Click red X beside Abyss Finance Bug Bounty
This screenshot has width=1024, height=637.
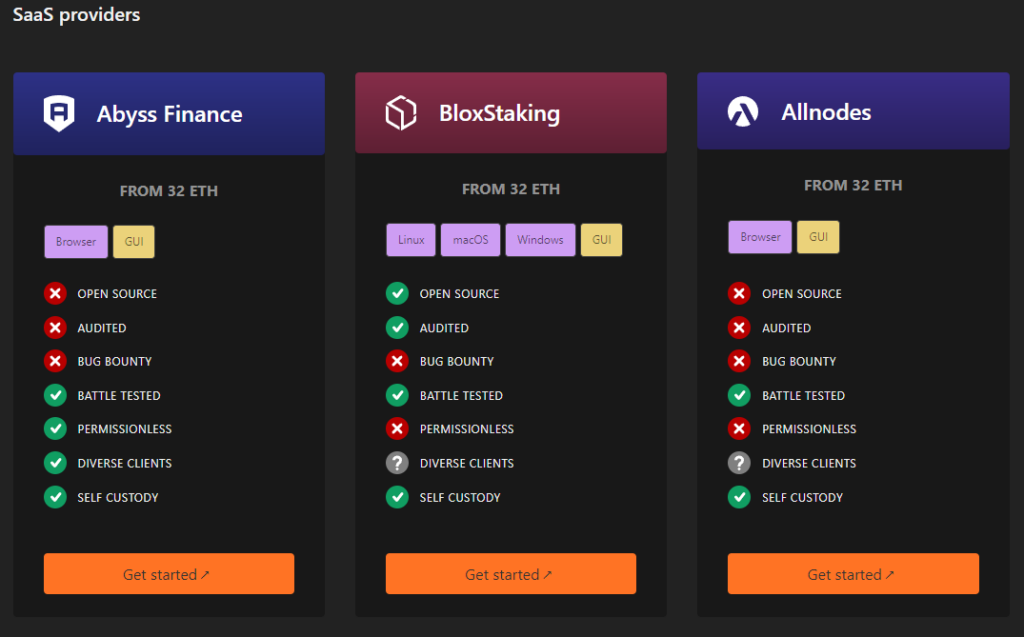click(56, 361)
